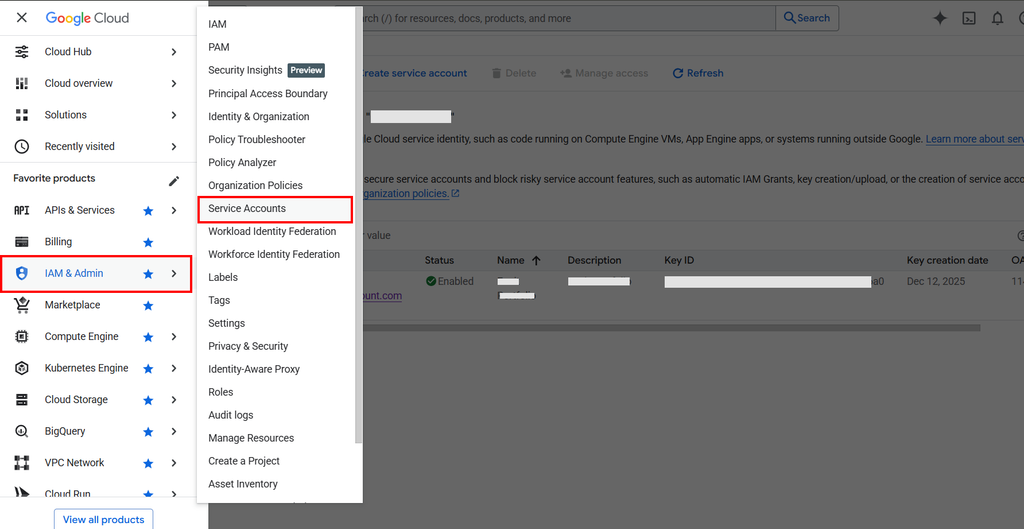Unpin APIs & Services favorite star
The height and width of the screenshot is (529, 1024).
tap(148, 210)
